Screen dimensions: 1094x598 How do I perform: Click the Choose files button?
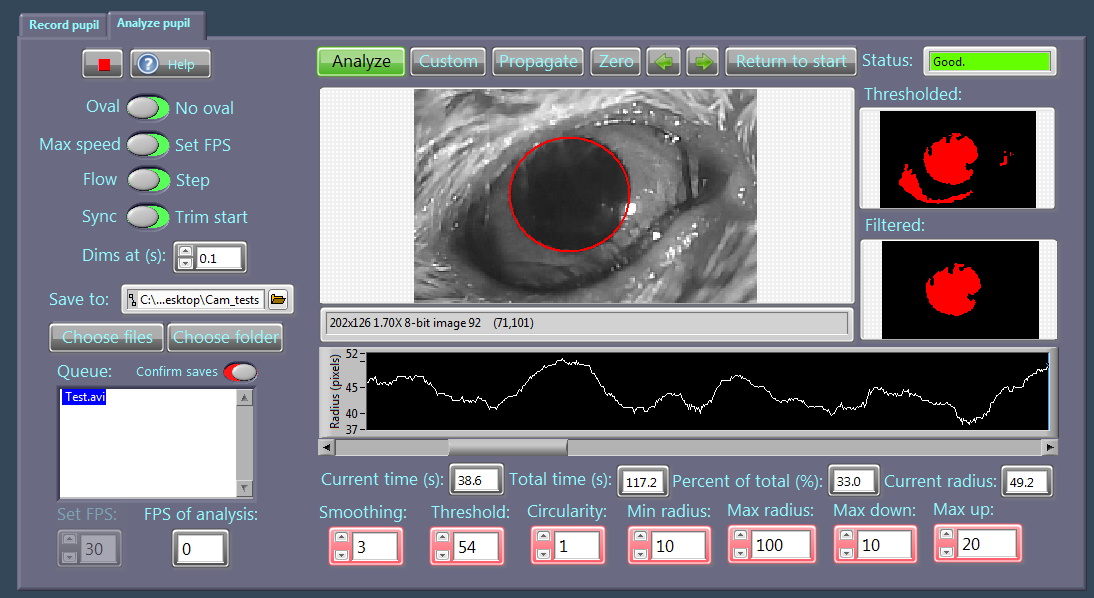107,337
